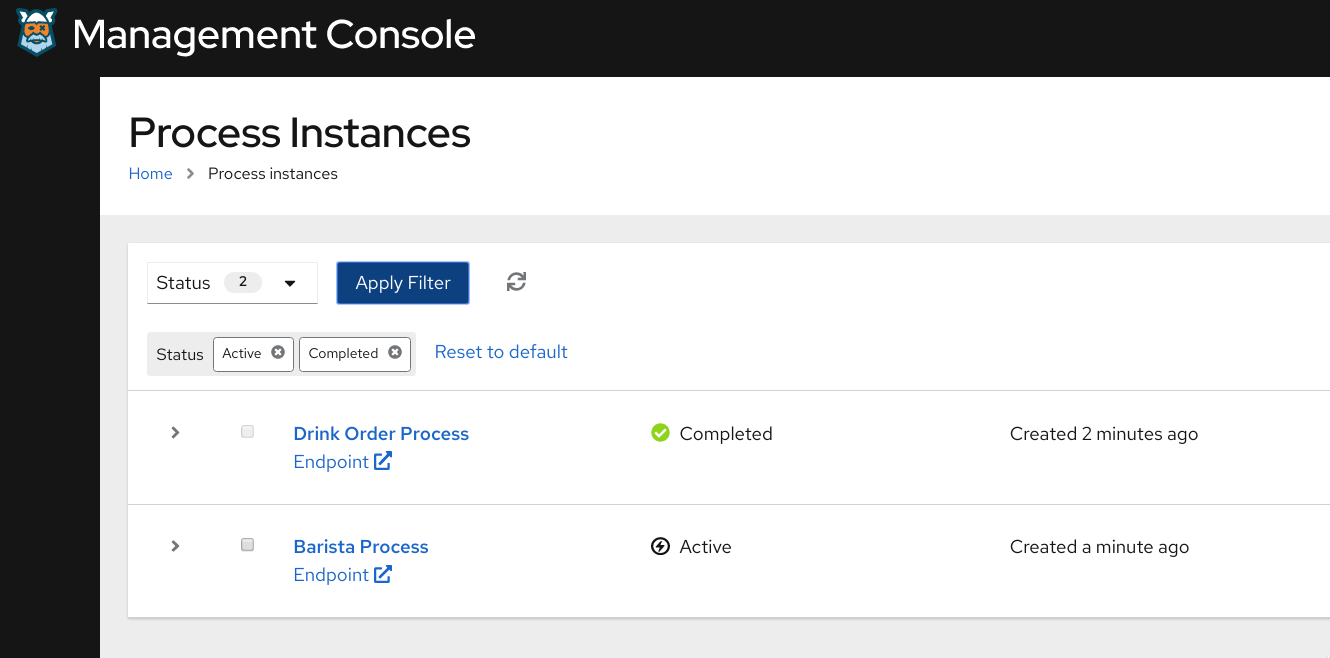Open the Status filter dropdown
The image size is (1330, 658).
[232, 282]
